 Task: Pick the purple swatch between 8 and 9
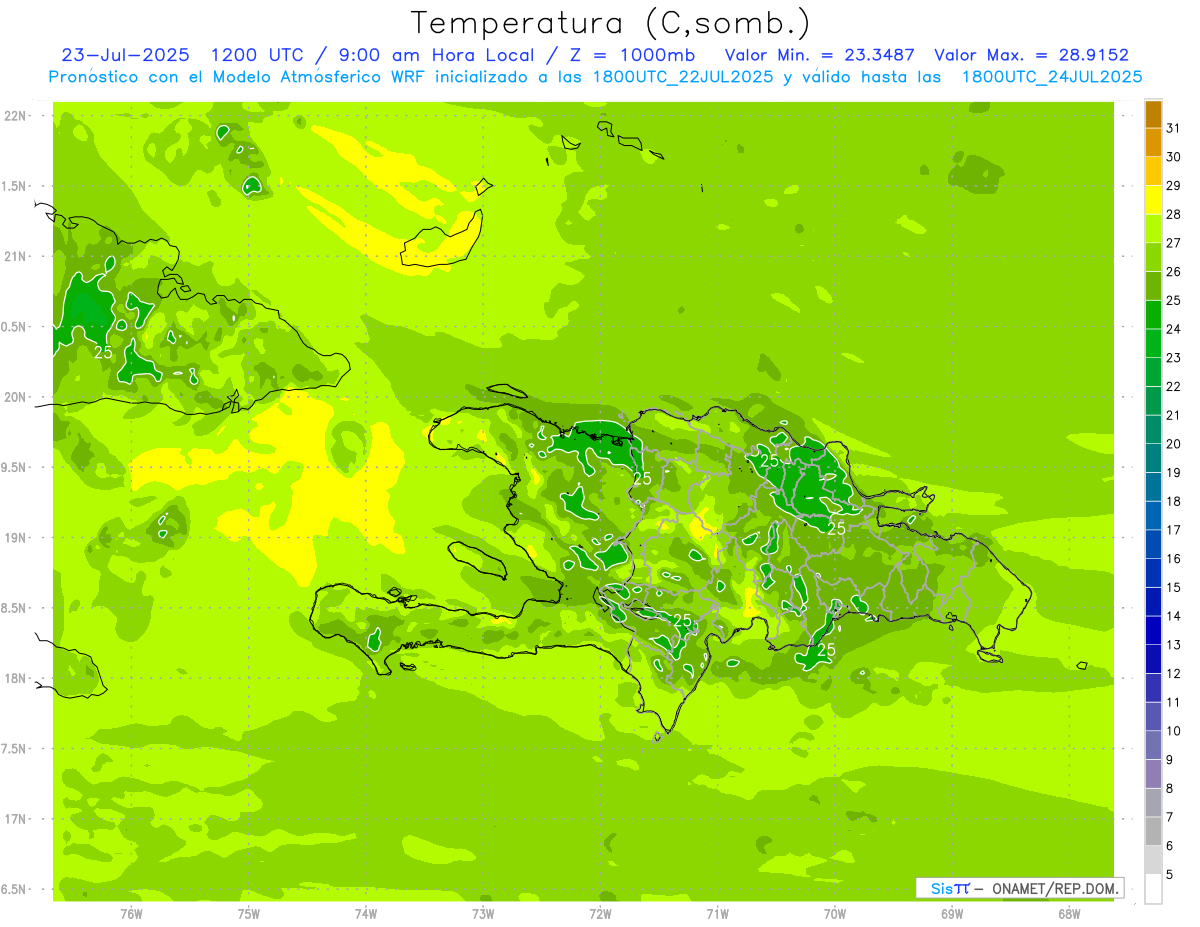pyautogui.click(x=1153, y=774)
